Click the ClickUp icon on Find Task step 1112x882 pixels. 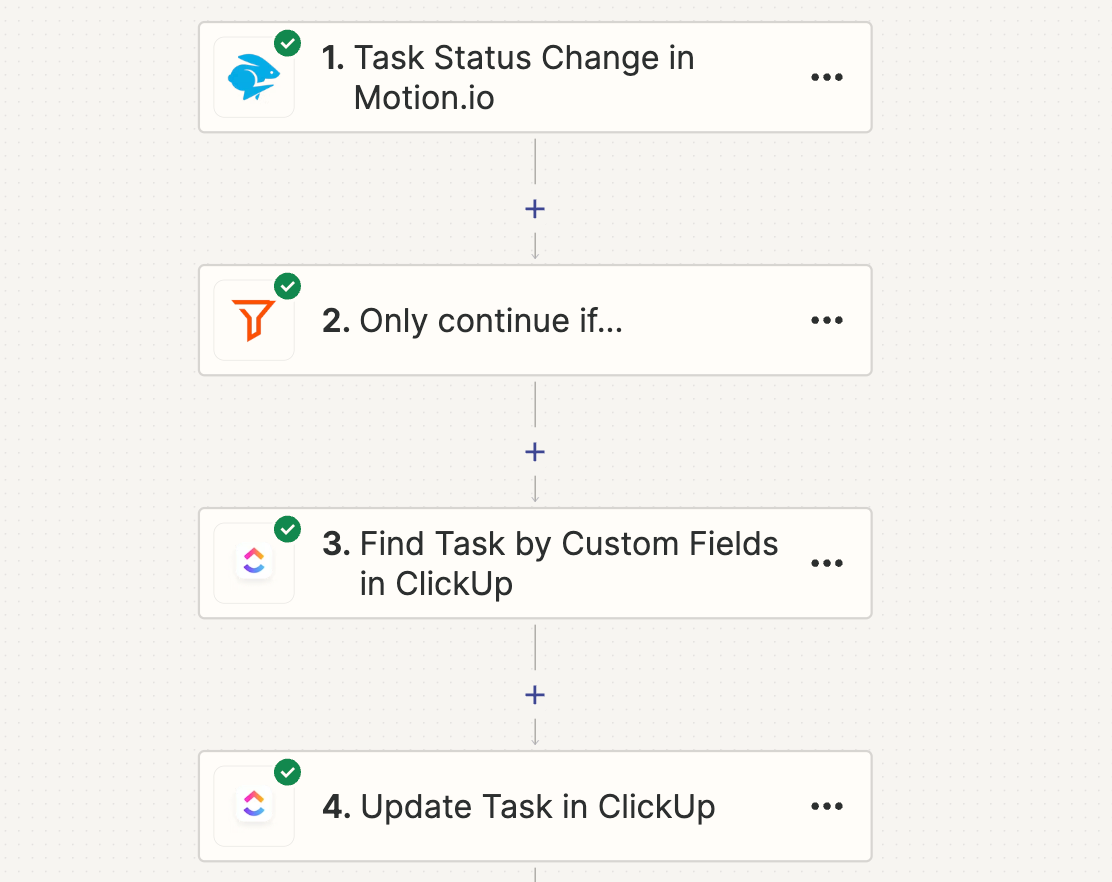click(253, 564)
